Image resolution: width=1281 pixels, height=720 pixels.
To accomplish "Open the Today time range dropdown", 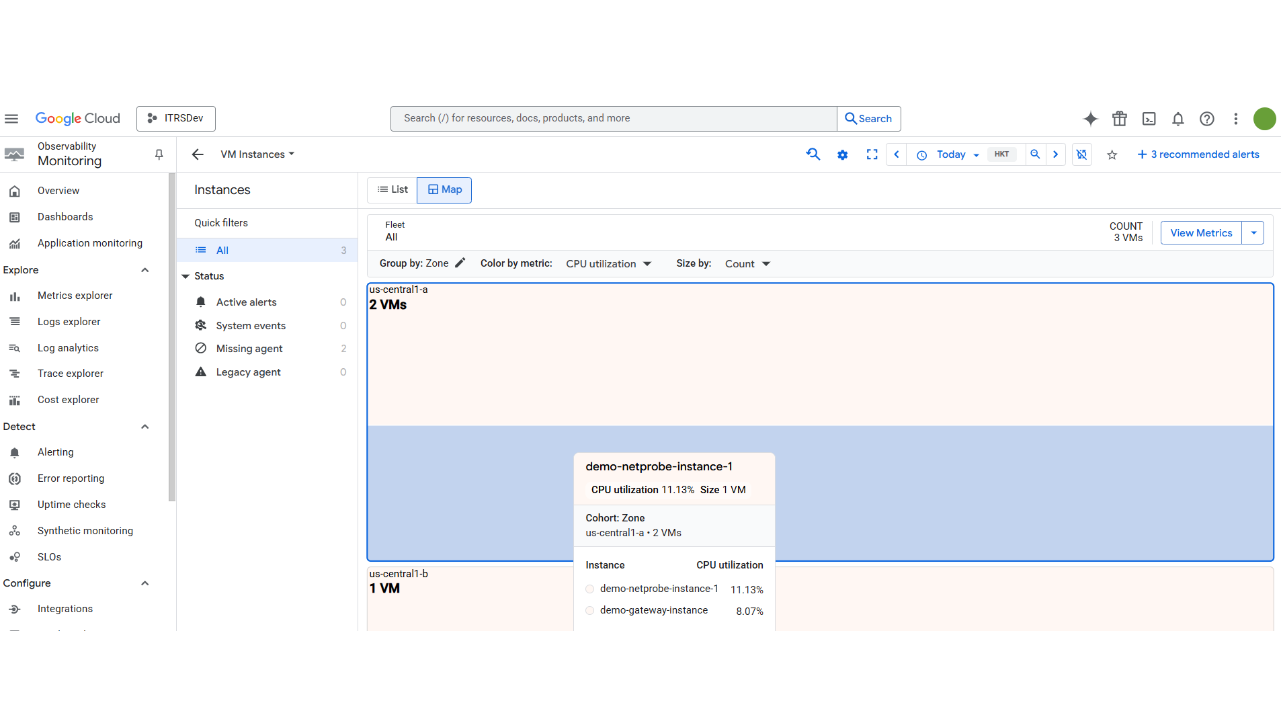I will 950,154.
